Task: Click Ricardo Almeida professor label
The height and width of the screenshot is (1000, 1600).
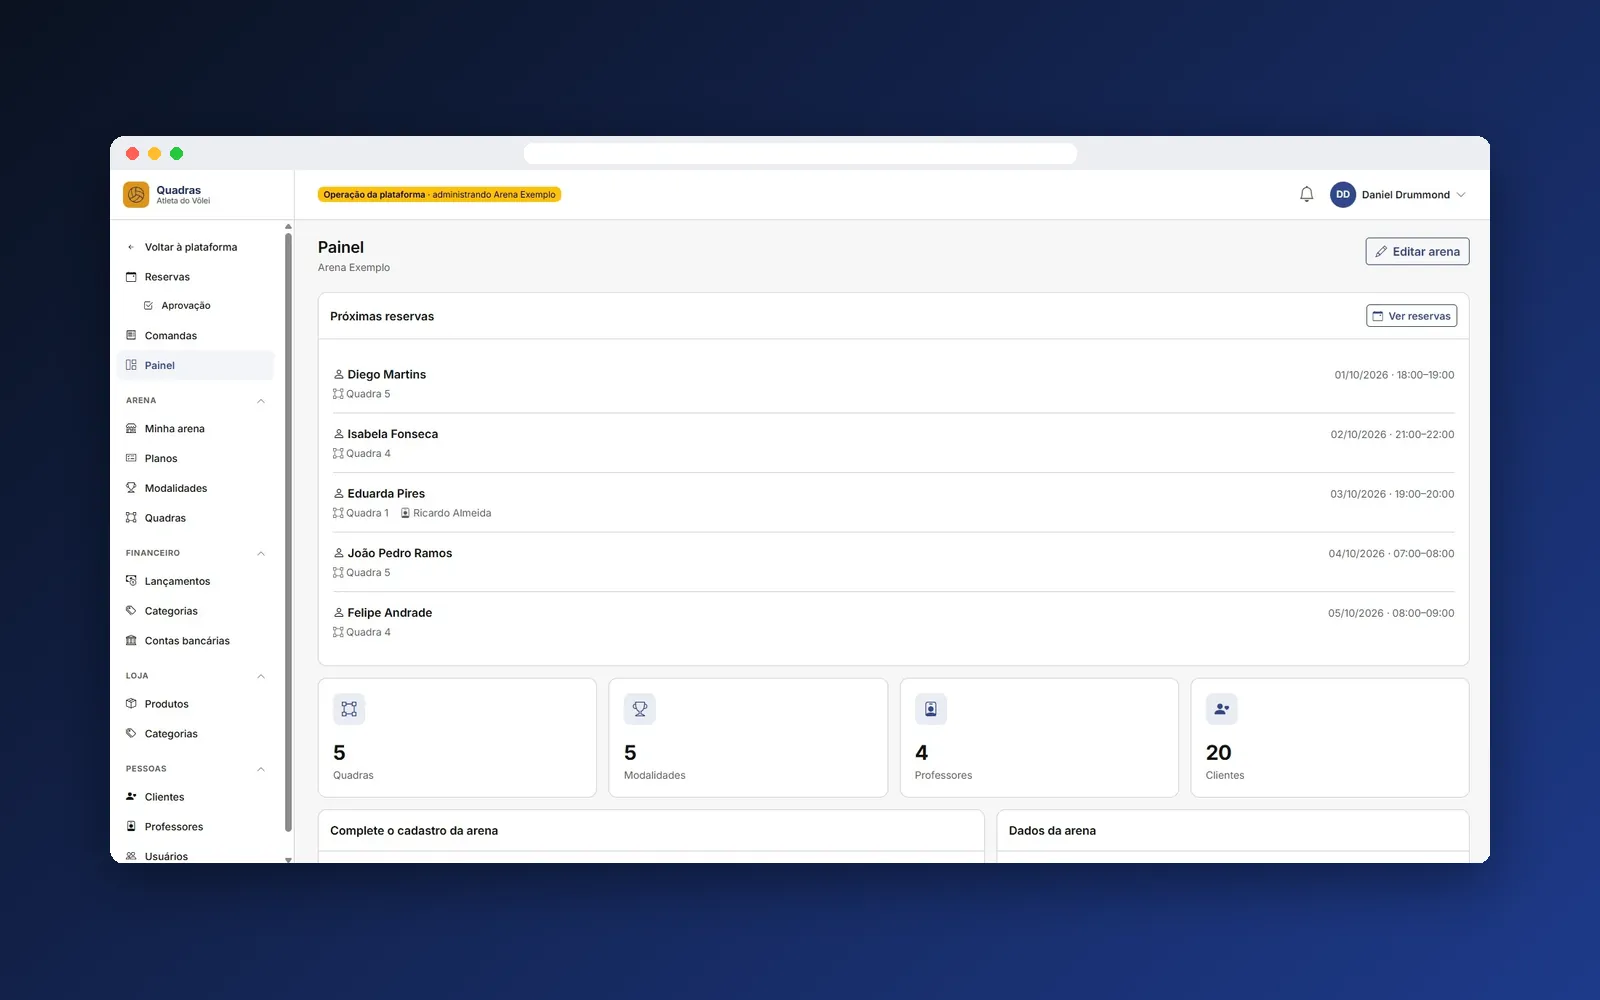Action: pyautogui.click(x=446, y=513)
